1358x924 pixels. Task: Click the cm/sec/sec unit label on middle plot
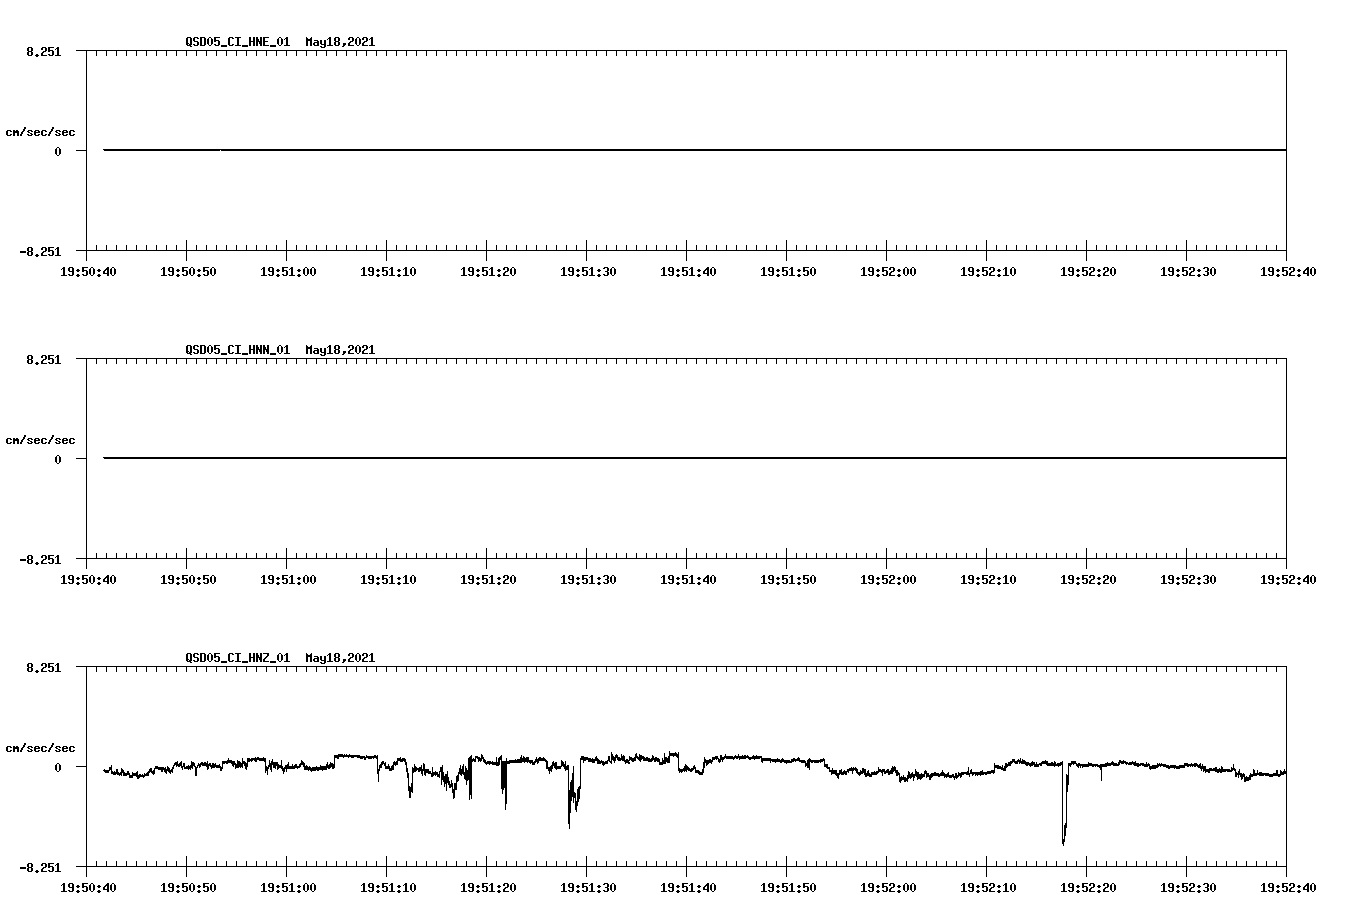coord(41,439)
